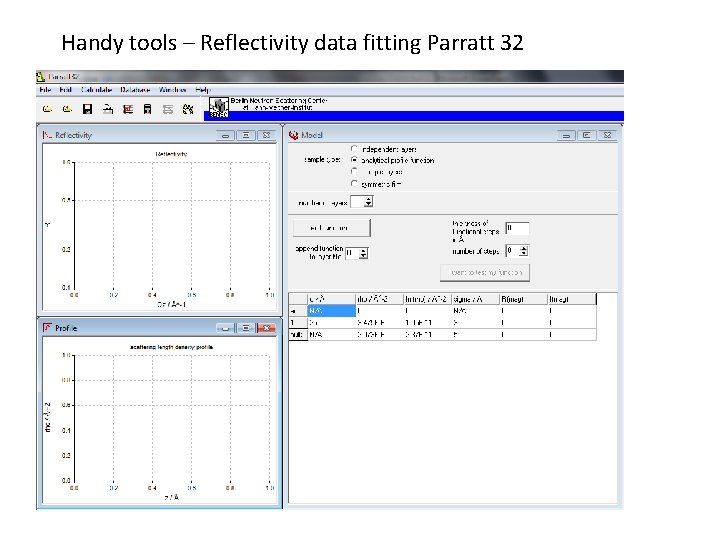Click the red table toolbar icon
Viewport: 720px width, 540px height.
(x=128, y=109)
